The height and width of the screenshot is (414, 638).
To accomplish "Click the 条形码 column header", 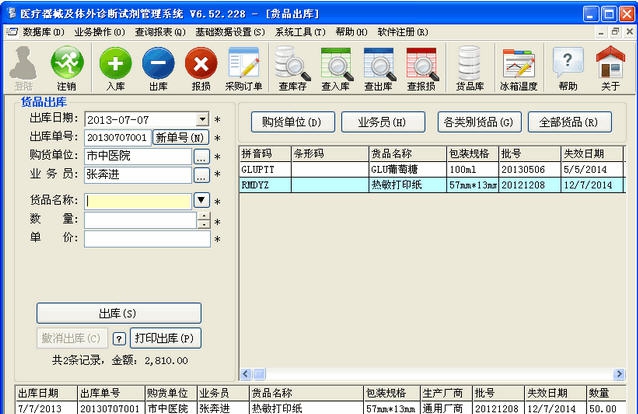I will coord(330,153).
